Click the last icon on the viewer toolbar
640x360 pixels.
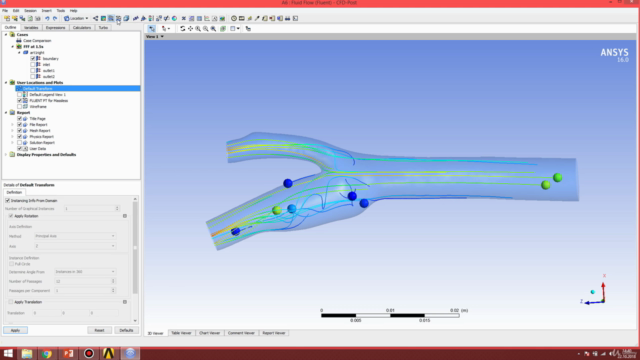tap(248, 29)
